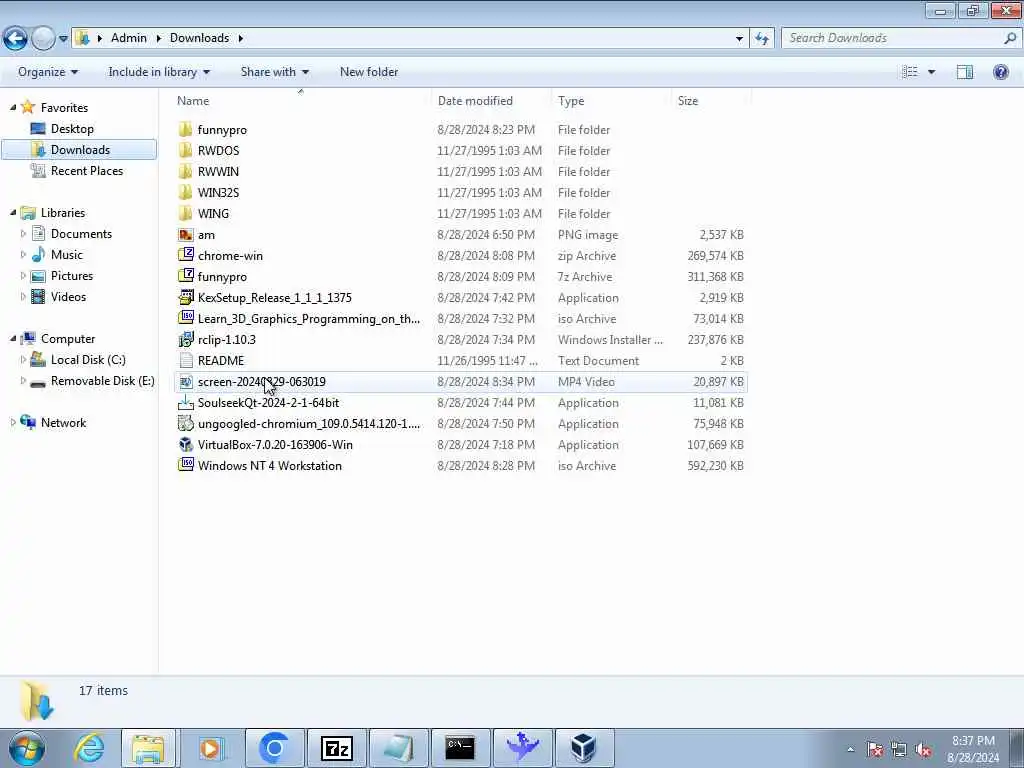Open the Windows Start menu orb
The height and width of the screenshot is (768, 1024).
point(26,748)
